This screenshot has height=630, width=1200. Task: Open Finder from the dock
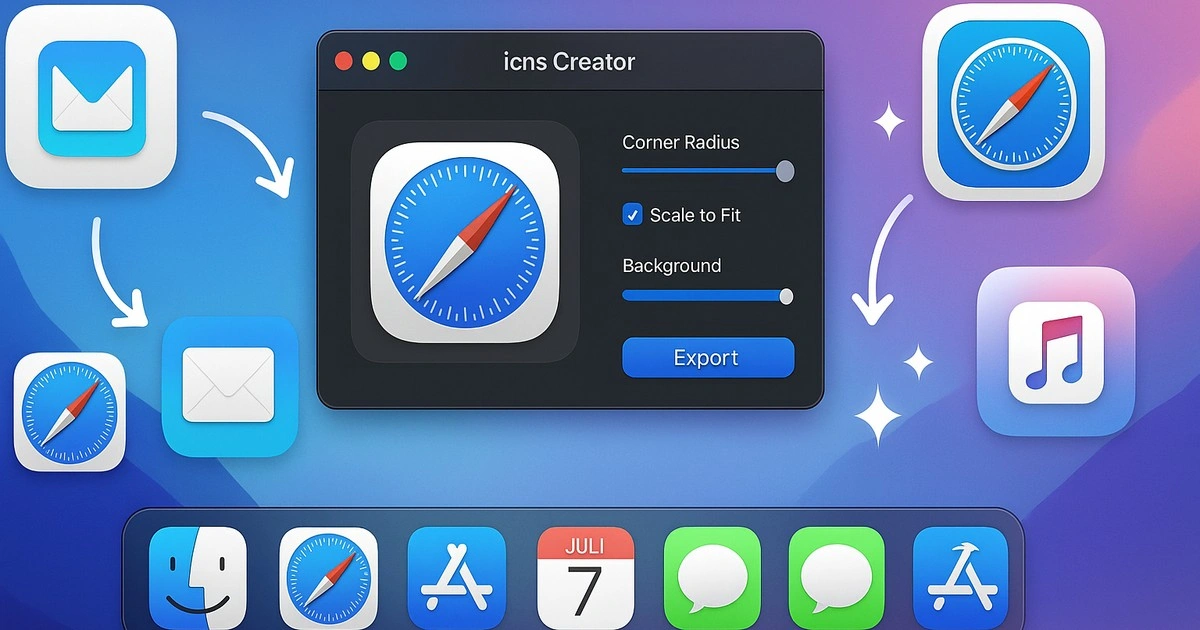(x=198, y=578)
